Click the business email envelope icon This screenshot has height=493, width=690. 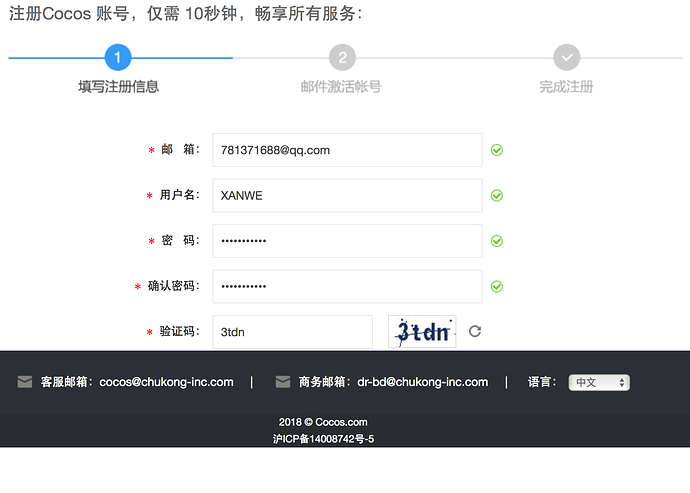[283, 382]
